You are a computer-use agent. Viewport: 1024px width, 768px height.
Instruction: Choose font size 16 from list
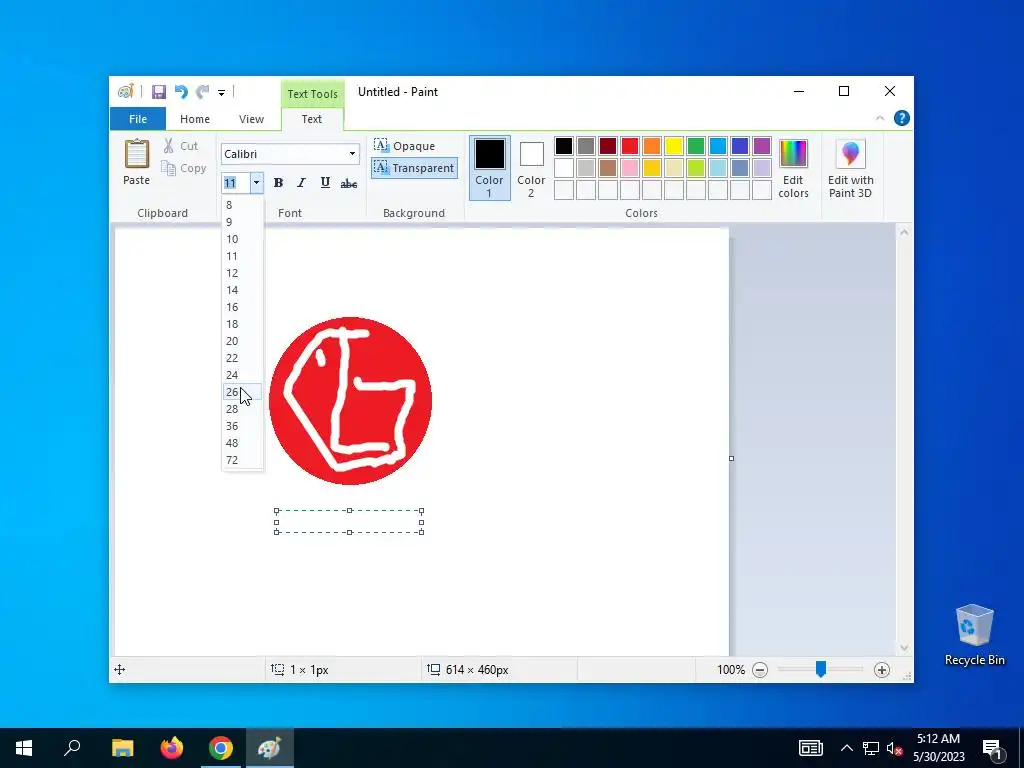(242, 307)
